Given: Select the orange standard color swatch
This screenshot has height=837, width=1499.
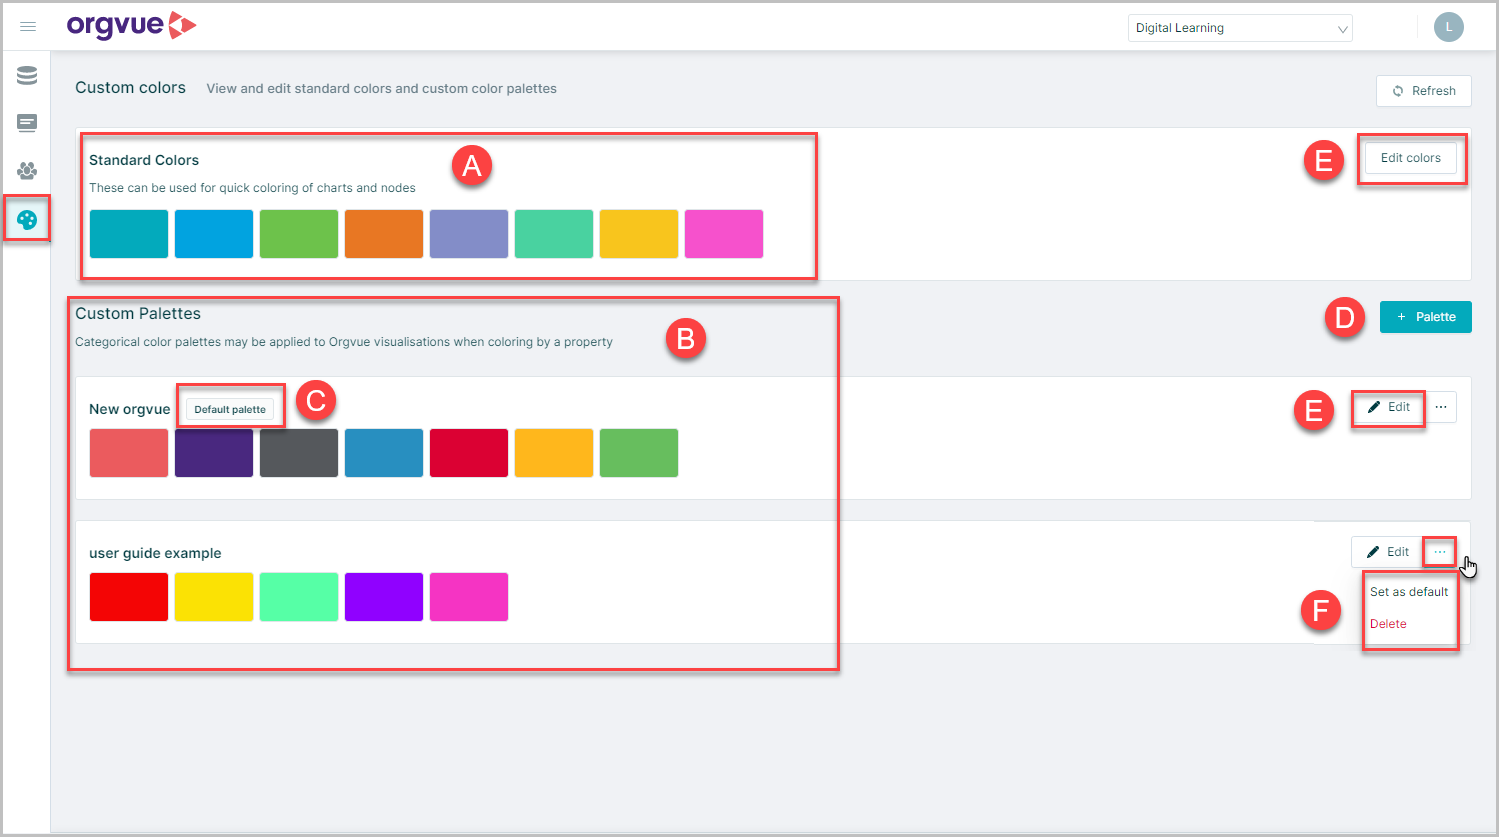Looking at the screenshot, I should (384, 234).
